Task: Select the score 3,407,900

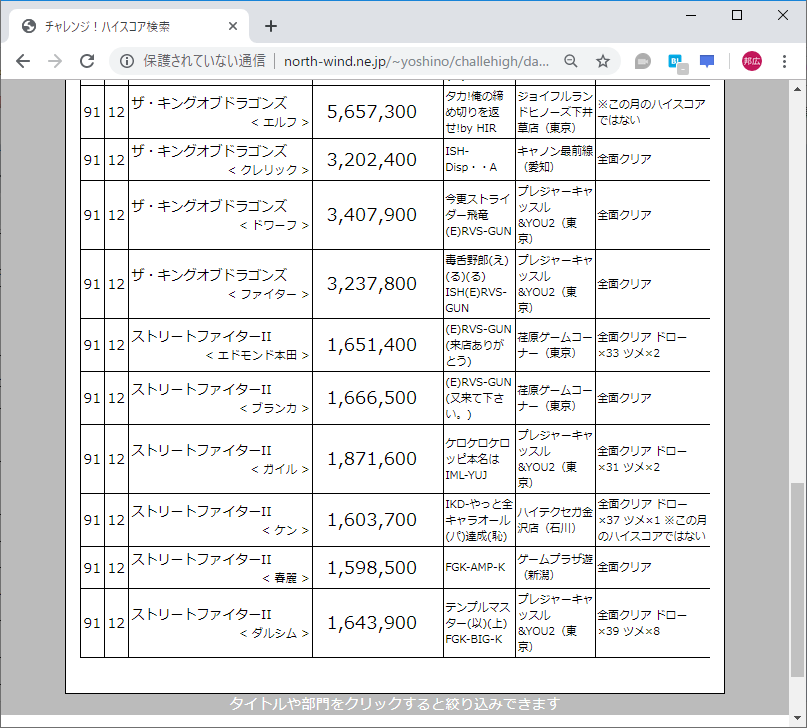Action: click(372, 215)
